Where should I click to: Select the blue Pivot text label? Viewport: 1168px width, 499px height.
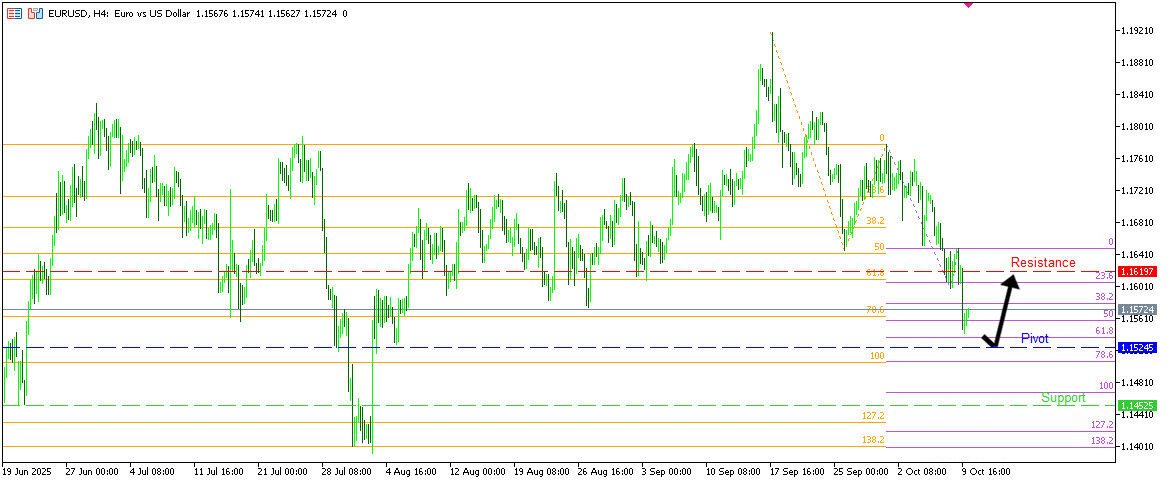pyautogui.click(x=1035, y=339)
